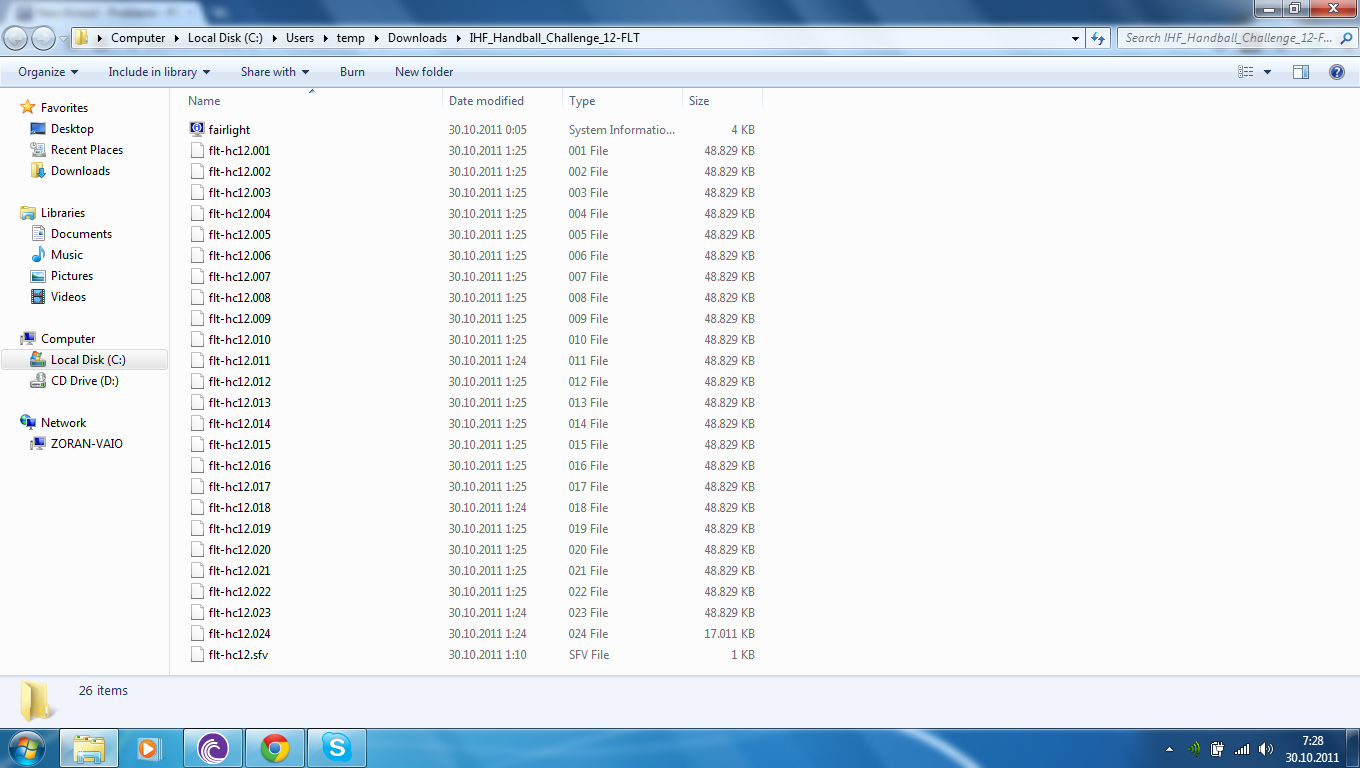Open the Include in library dropdown
Screen dimensions: 1360x768
click(160, 72)
